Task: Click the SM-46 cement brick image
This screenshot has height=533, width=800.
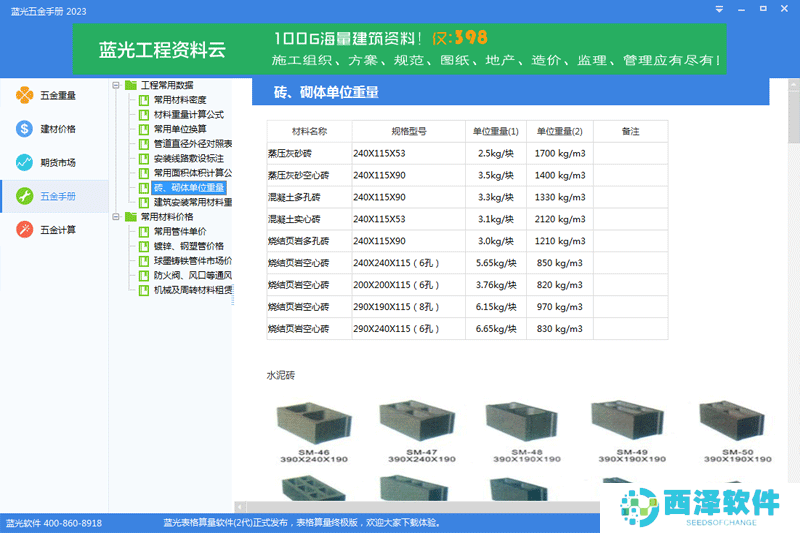Action: [314, 422]
